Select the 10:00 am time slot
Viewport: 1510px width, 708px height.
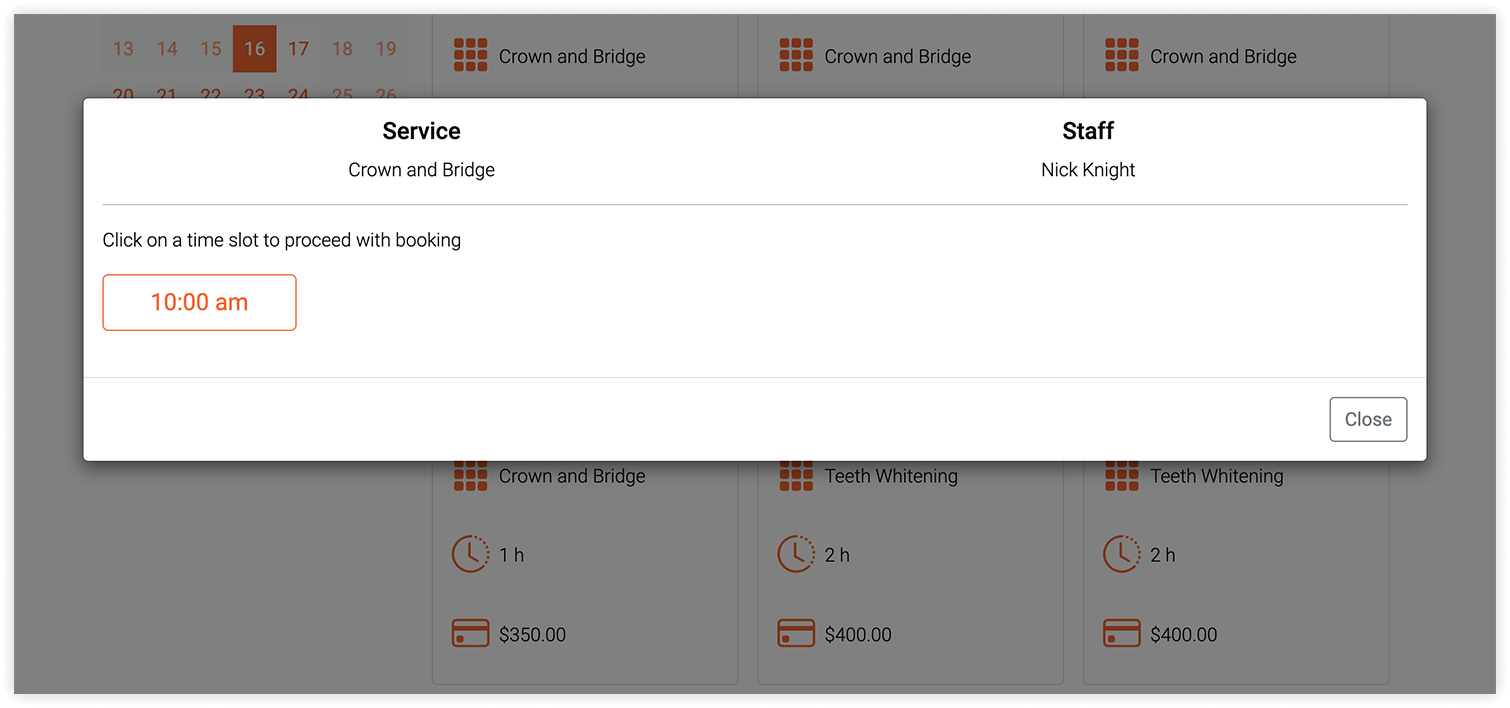(199, 302)
